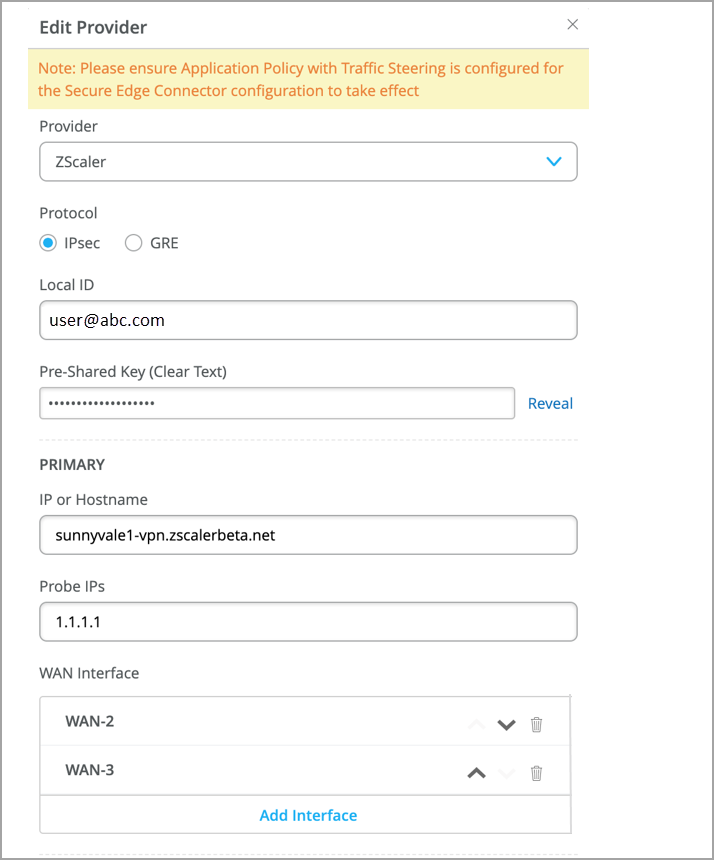The height and width of the screenshot is (860, 714).
Task: Click the greyed up arrow for WAN-2
Action: point(477,724)
